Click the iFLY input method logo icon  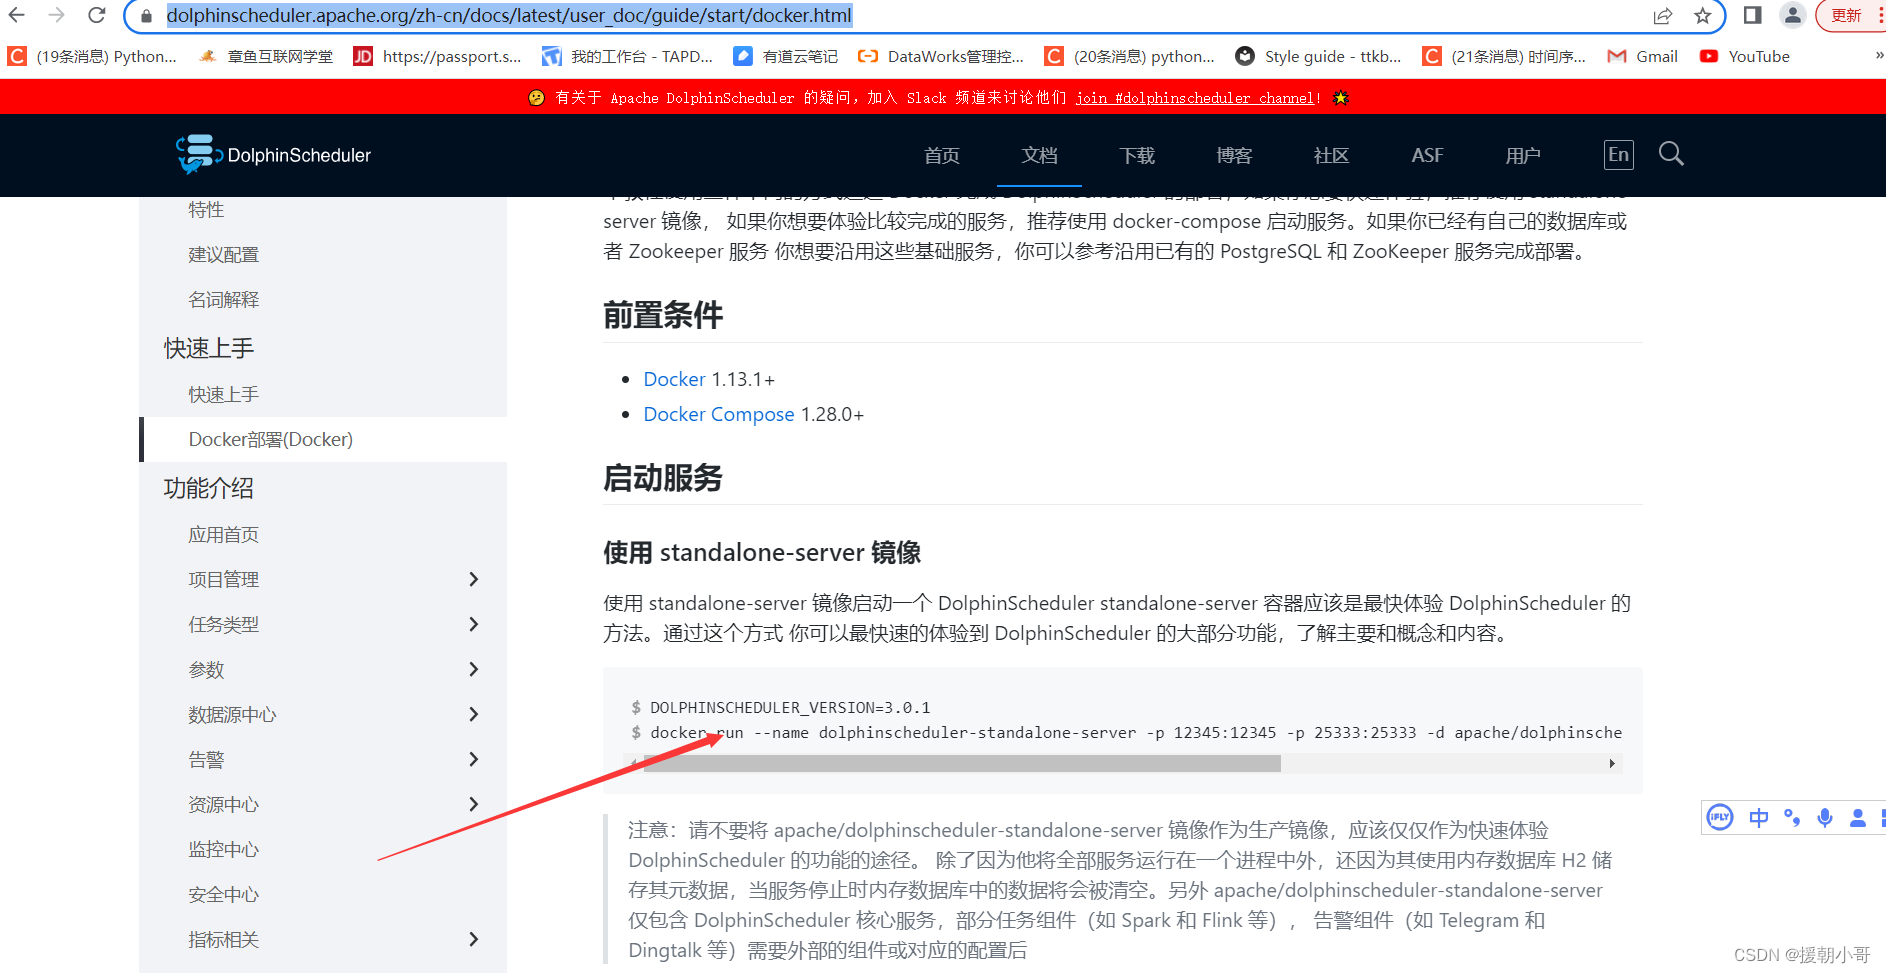click(x=1720, y=817)
